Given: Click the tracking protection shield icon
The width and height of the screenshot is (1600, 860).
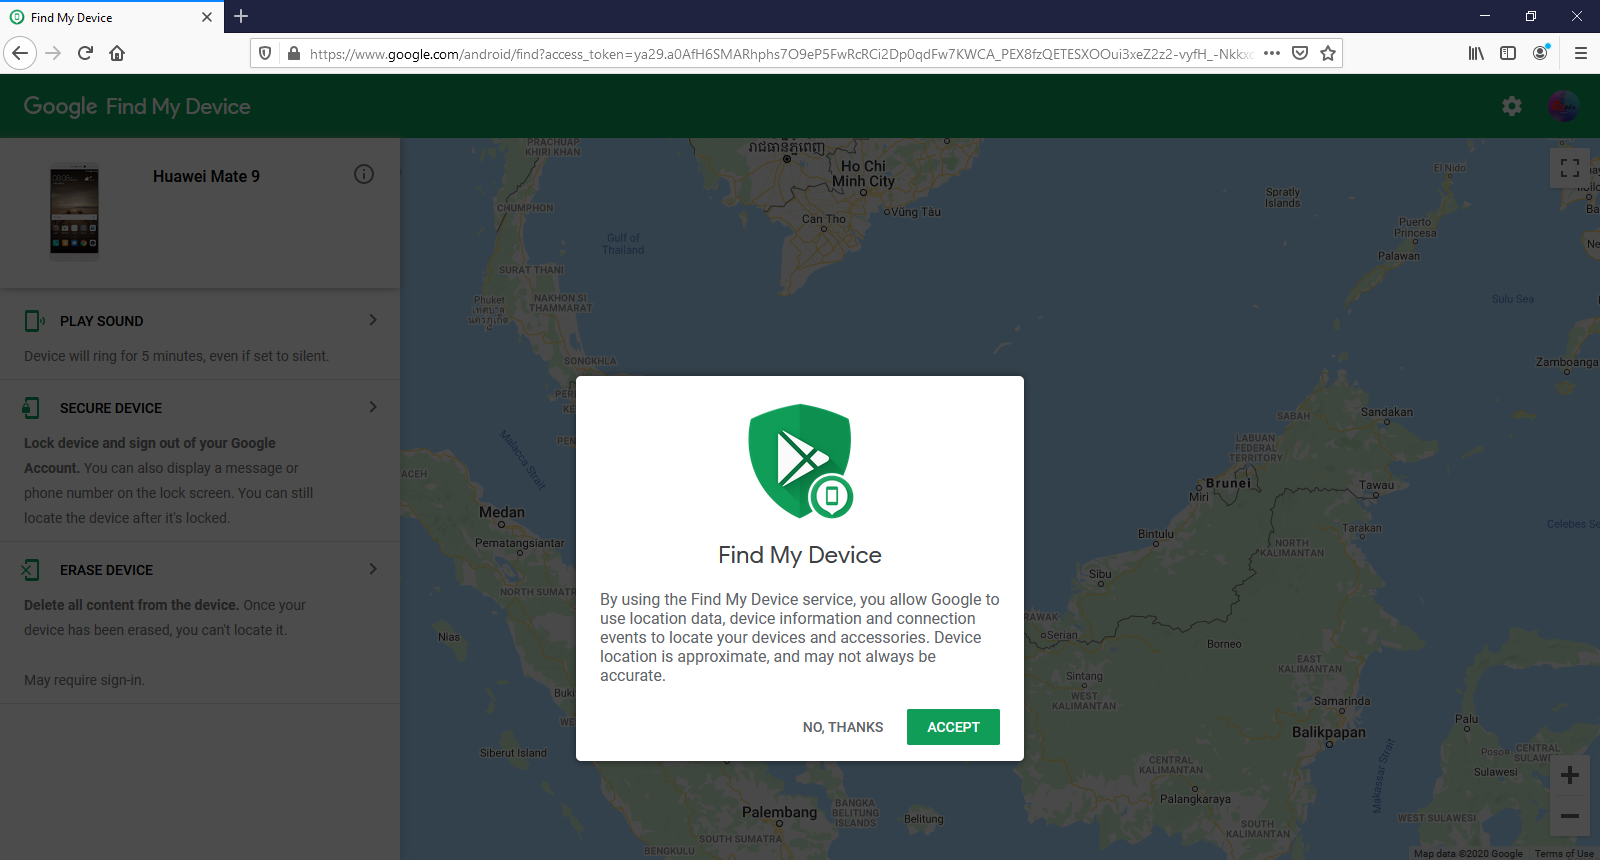Looking at the screenshot, I should click(265, 53).
